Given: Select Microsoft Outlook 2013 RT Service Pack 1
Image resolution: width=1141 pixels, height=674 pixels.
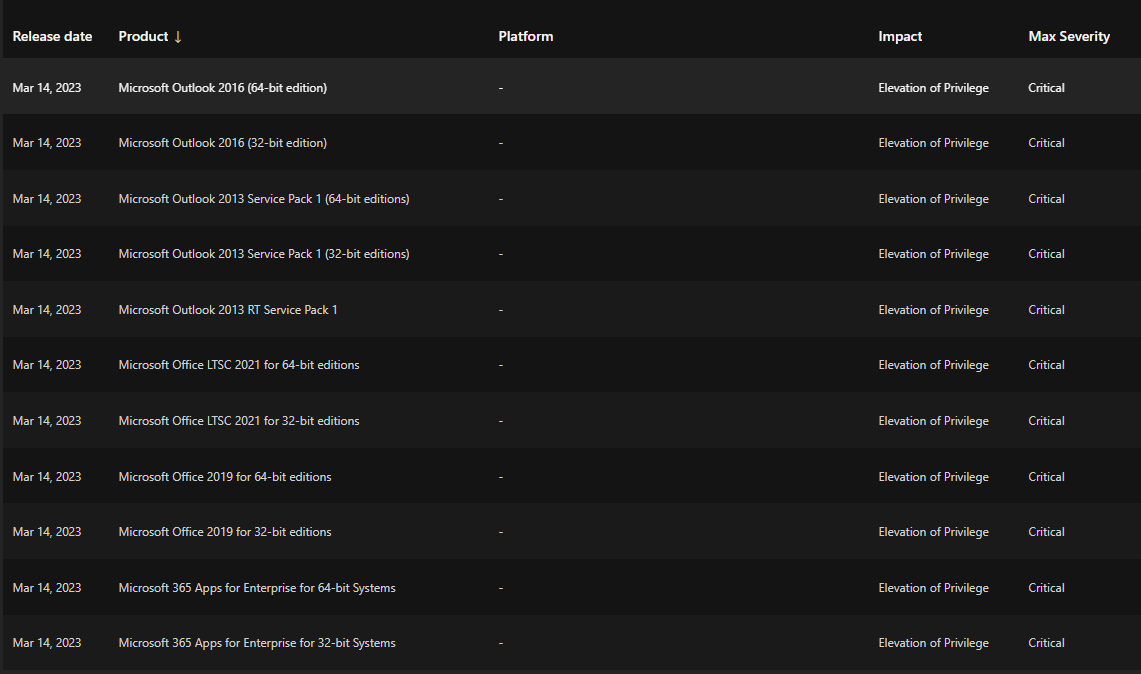Looking at the screenshot, I should 228,309.
